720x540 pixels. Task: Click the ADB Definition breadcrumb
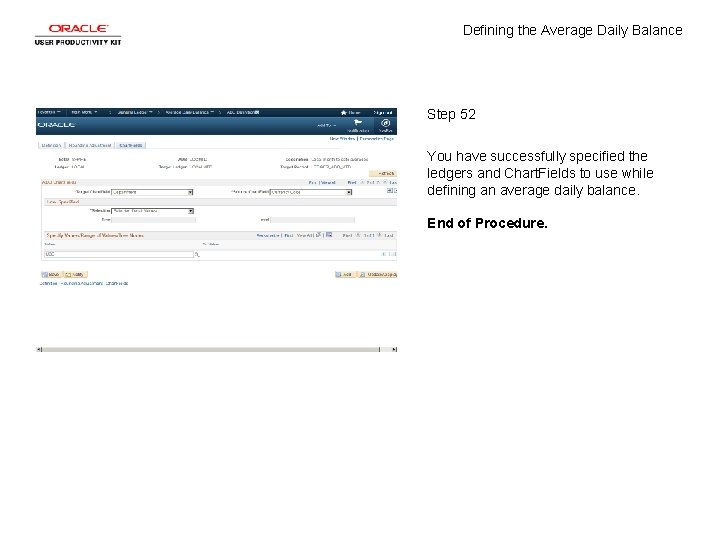coord(243,112)
